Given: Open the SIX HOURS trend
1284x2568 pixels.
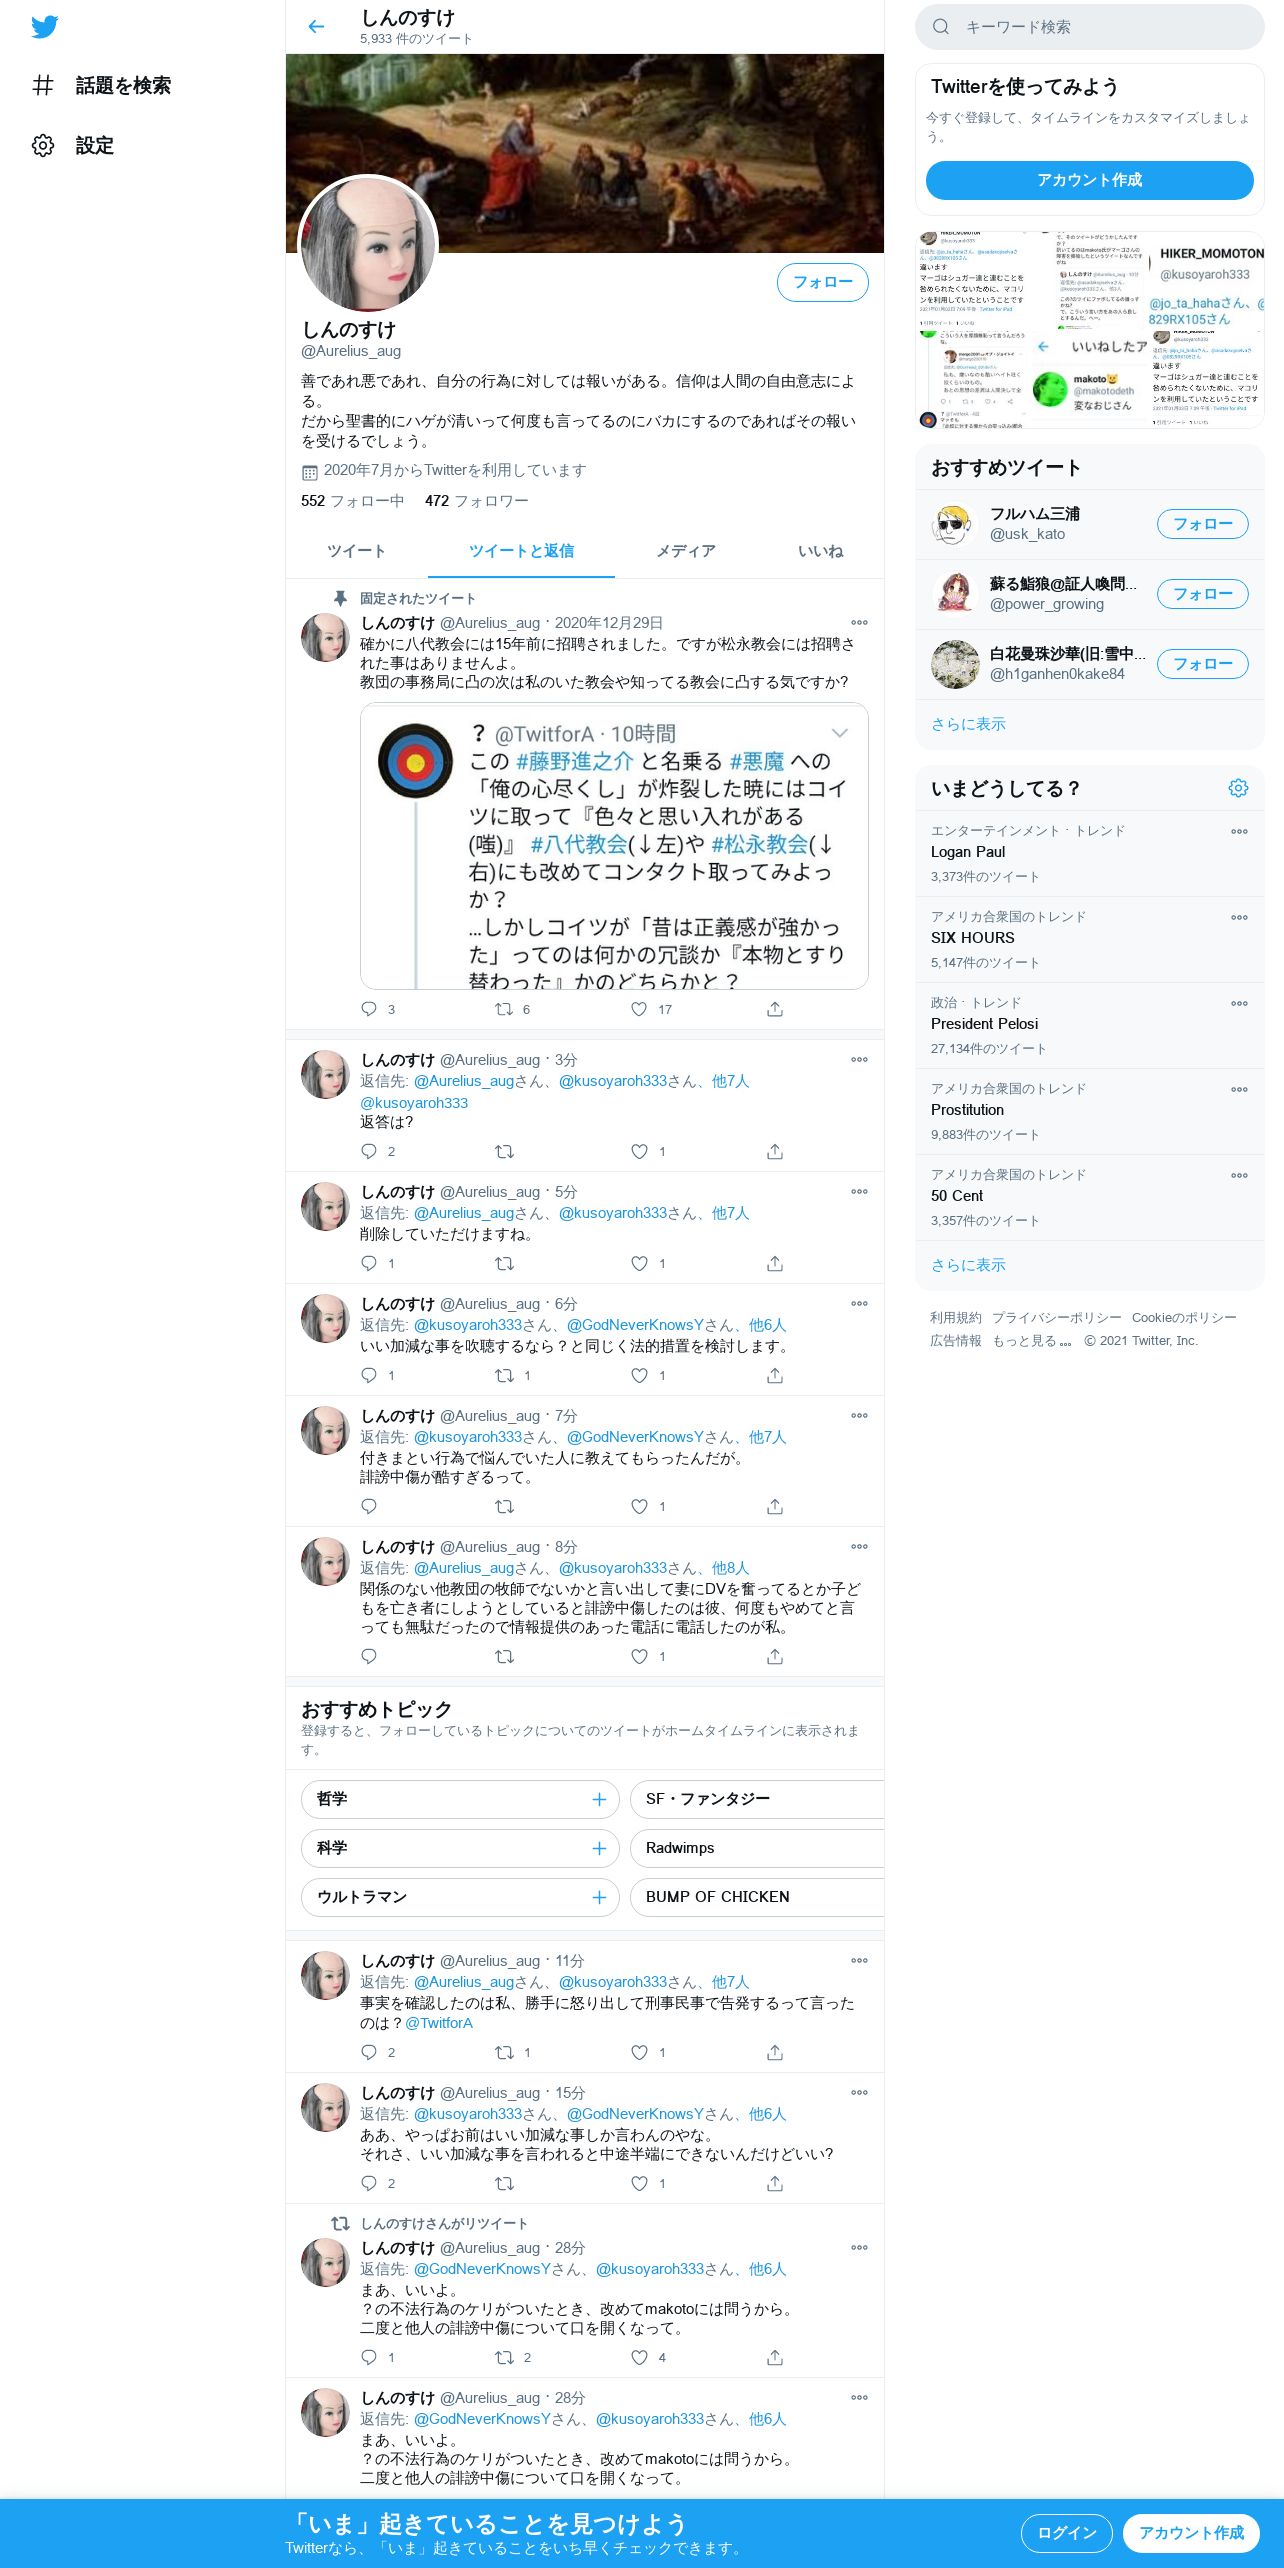Looking at the screenshot, I should (1090, 939).
